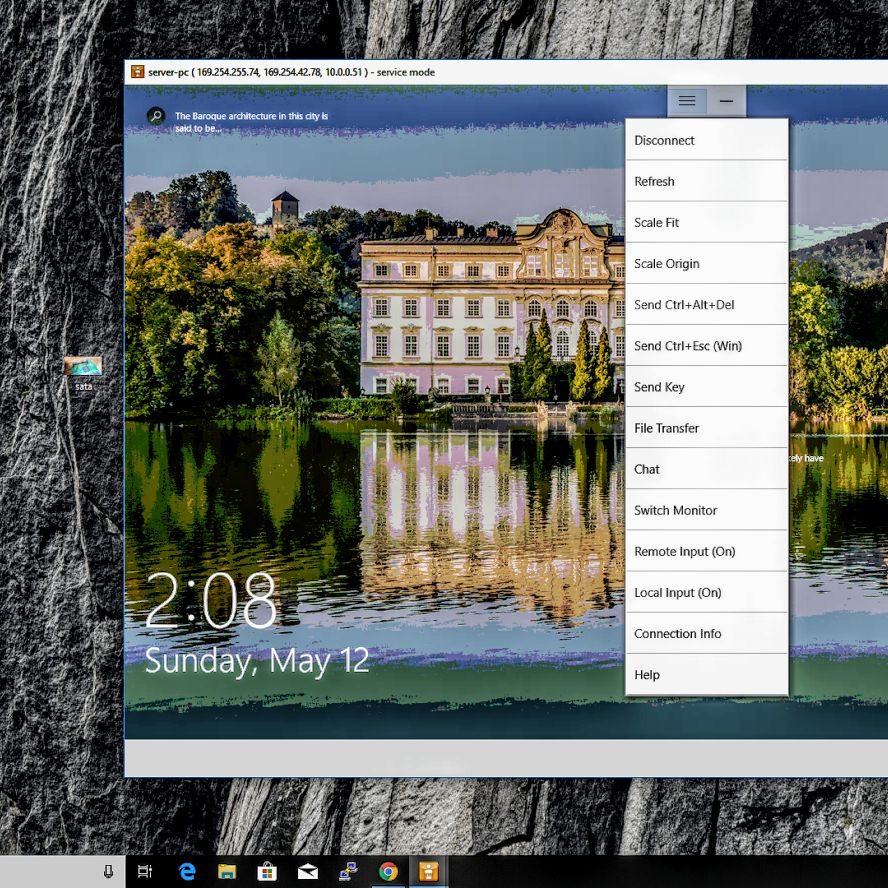Click the Task View taskbar icon
Screen dimensions: 888x888
click(x=145, y=871)
